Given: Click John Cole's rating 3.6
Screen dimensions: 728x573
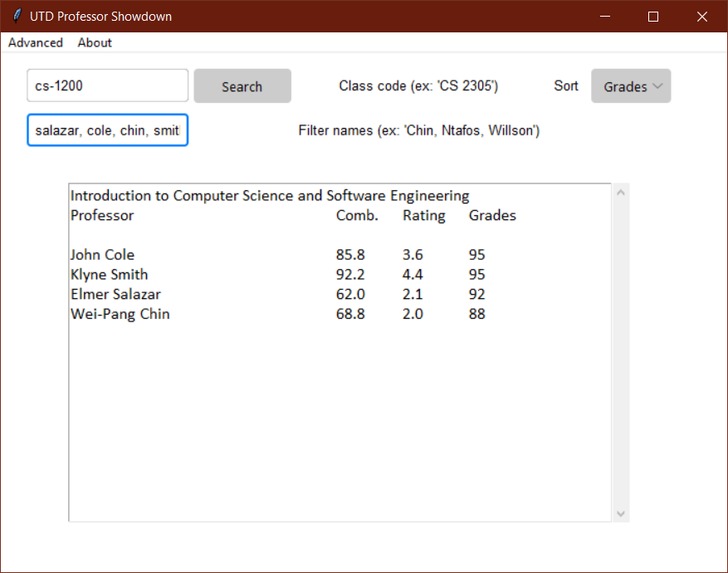Looking at the screenshot, I should 412,254.
